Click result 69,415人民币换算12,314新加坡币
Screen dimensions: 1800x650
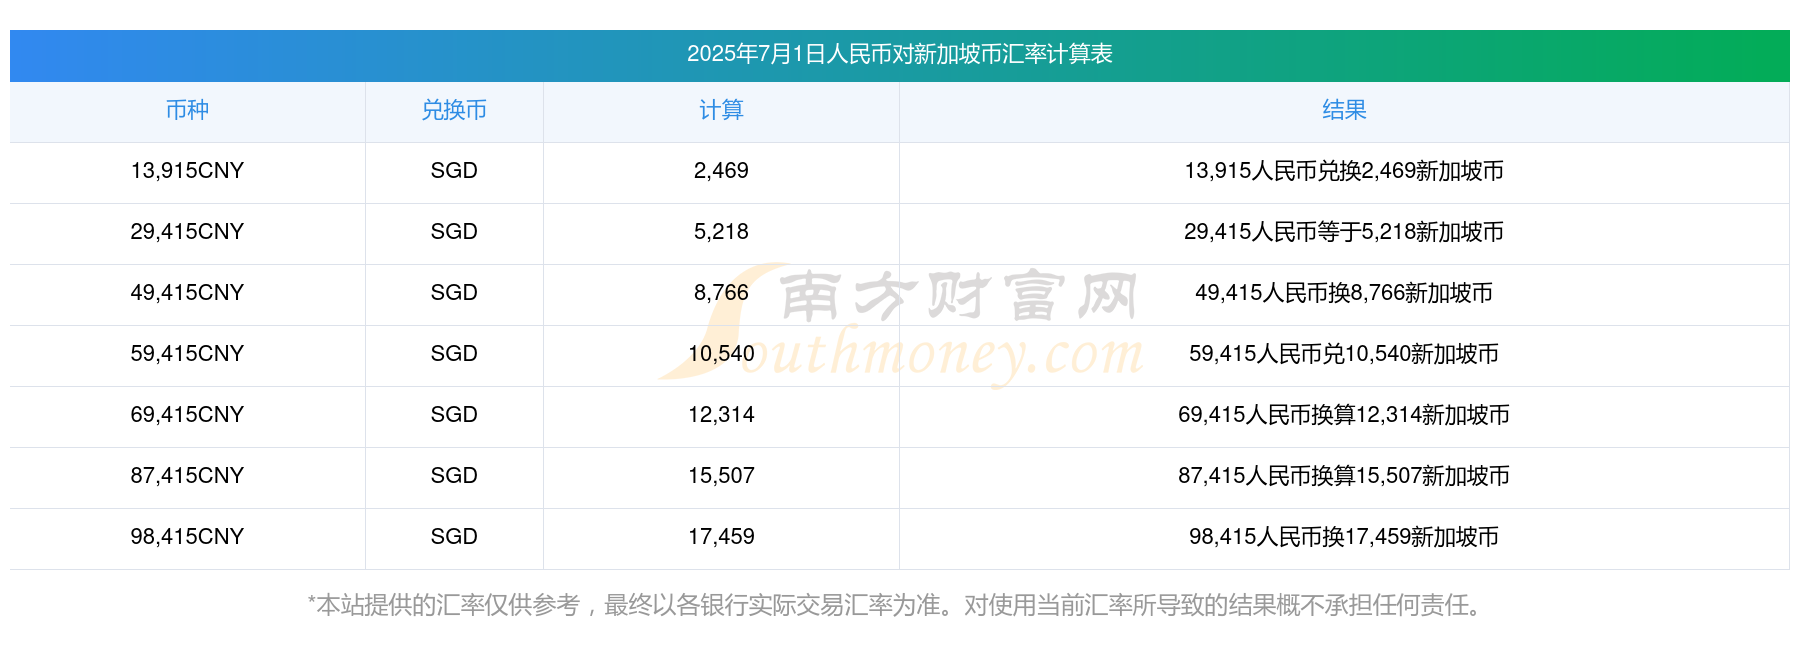pos(1344,415)
